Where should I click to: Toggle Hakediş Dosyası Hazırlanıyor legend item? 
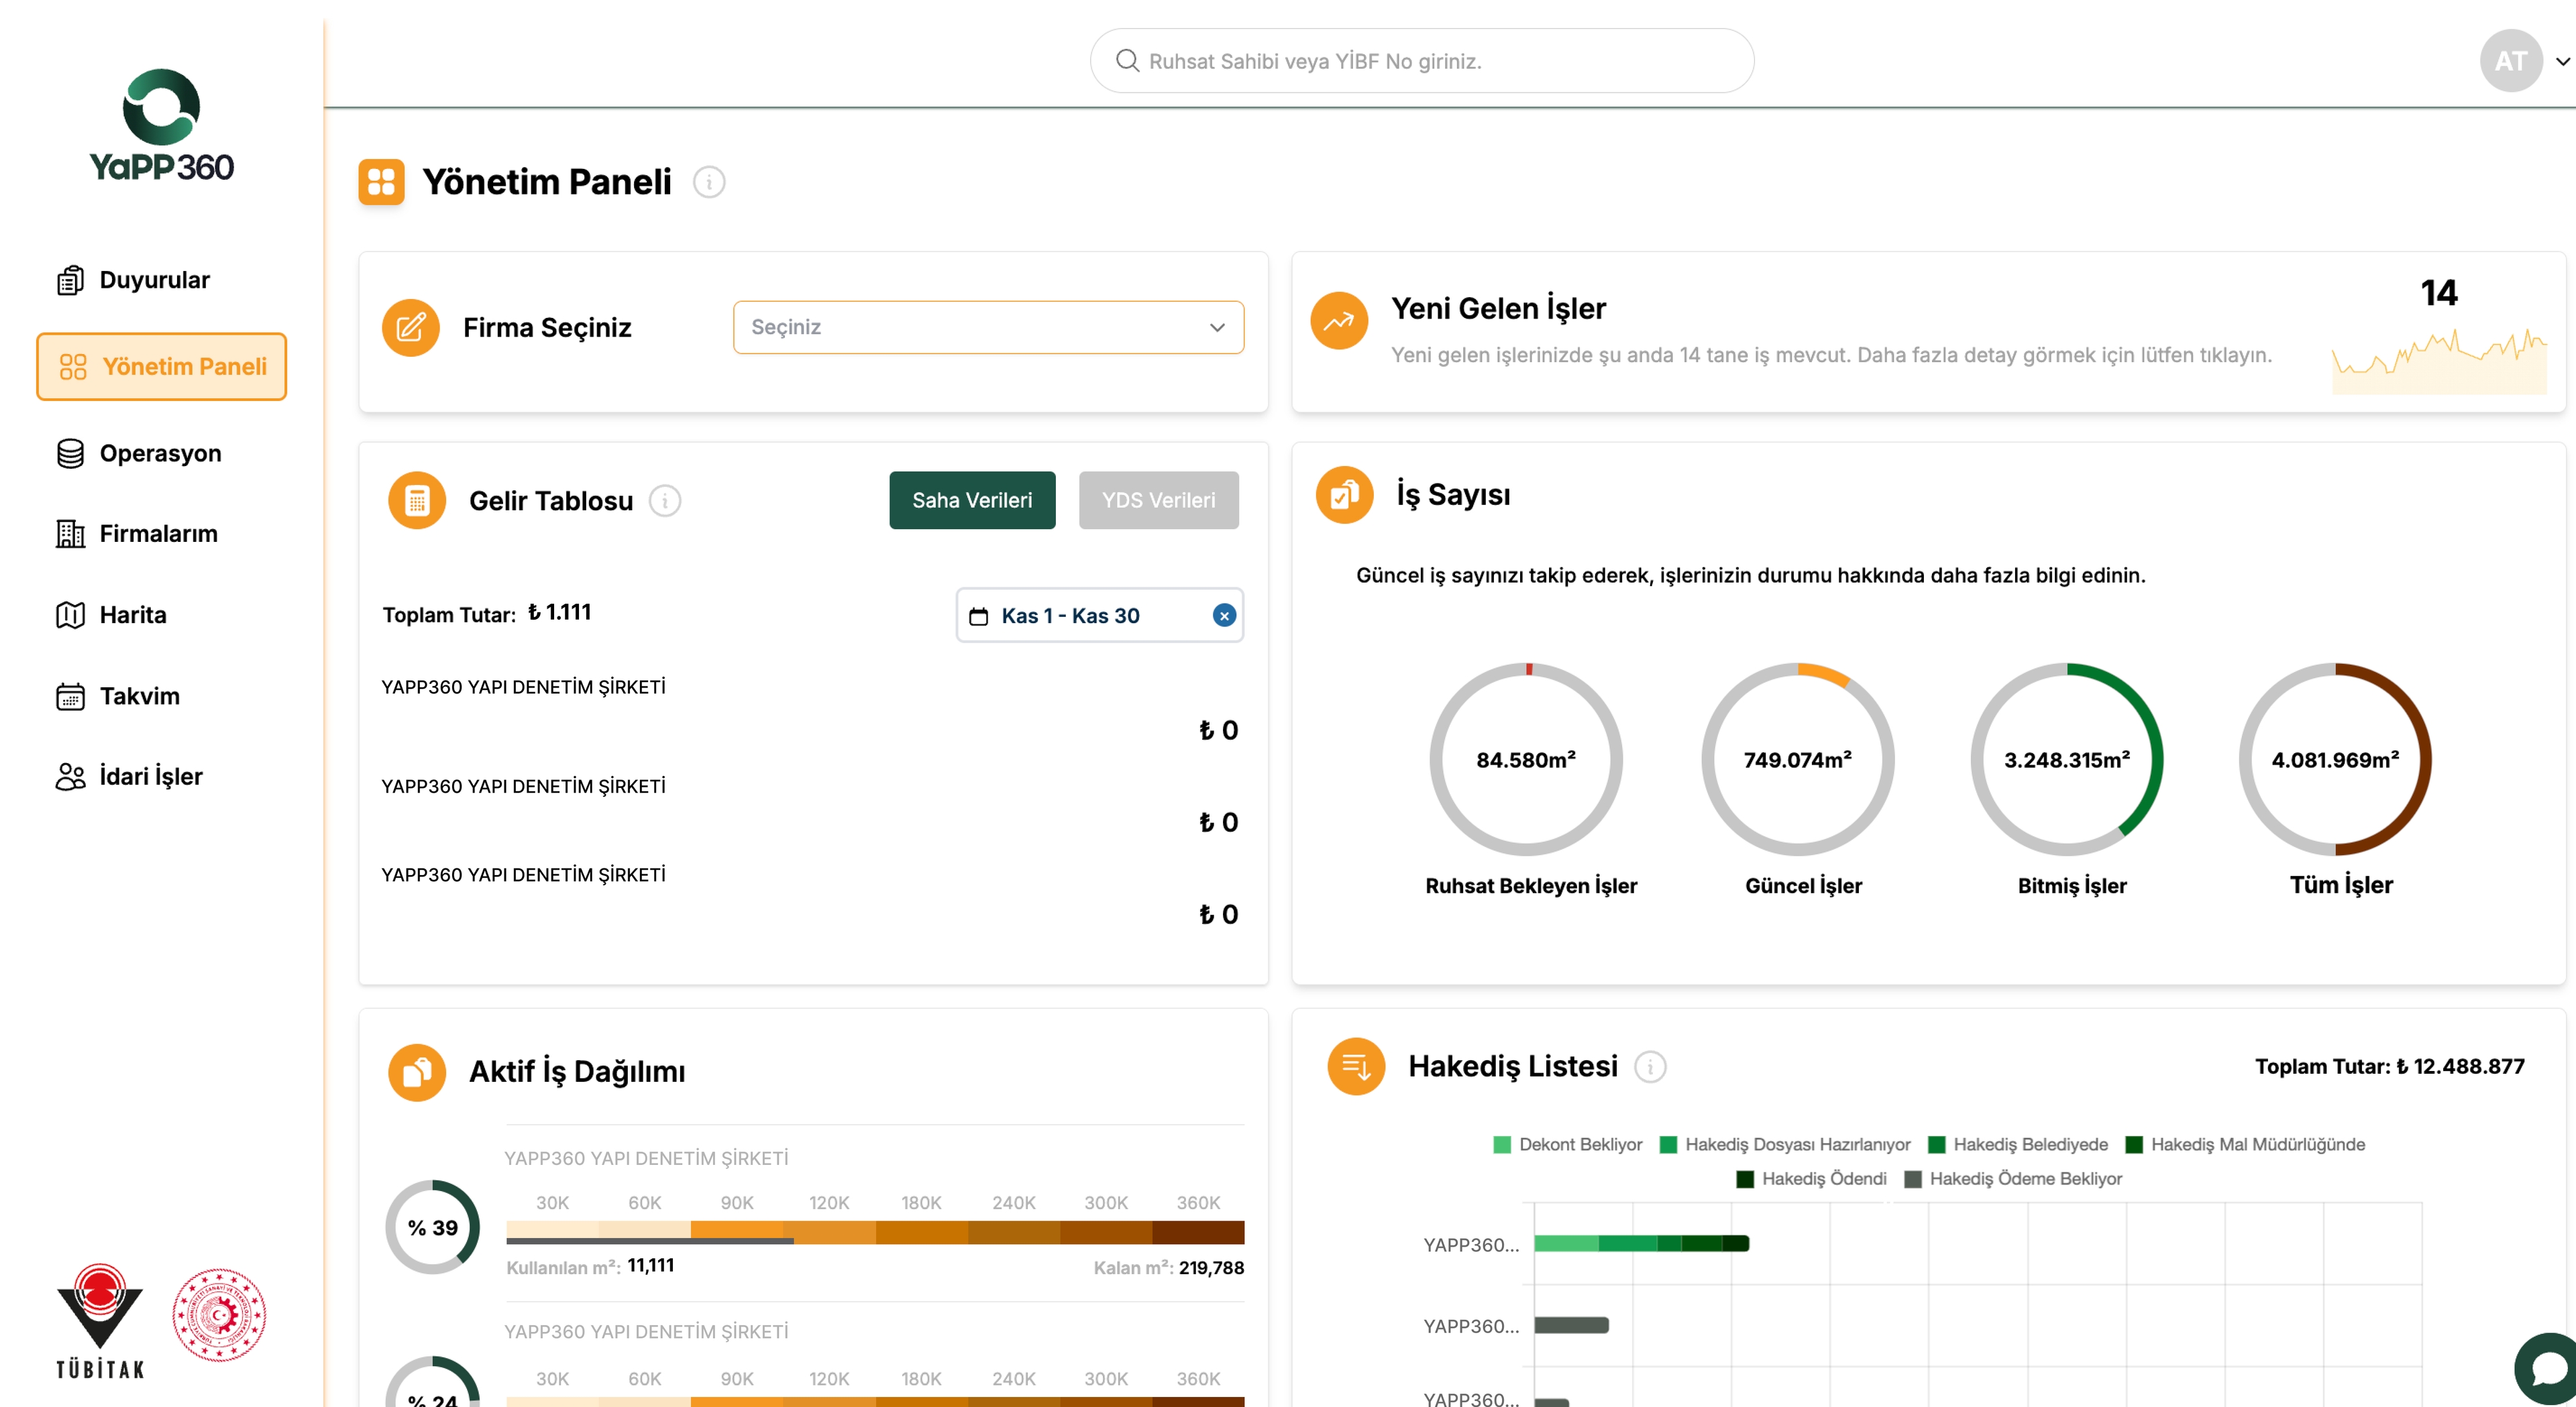(x=1784, y=1144)
